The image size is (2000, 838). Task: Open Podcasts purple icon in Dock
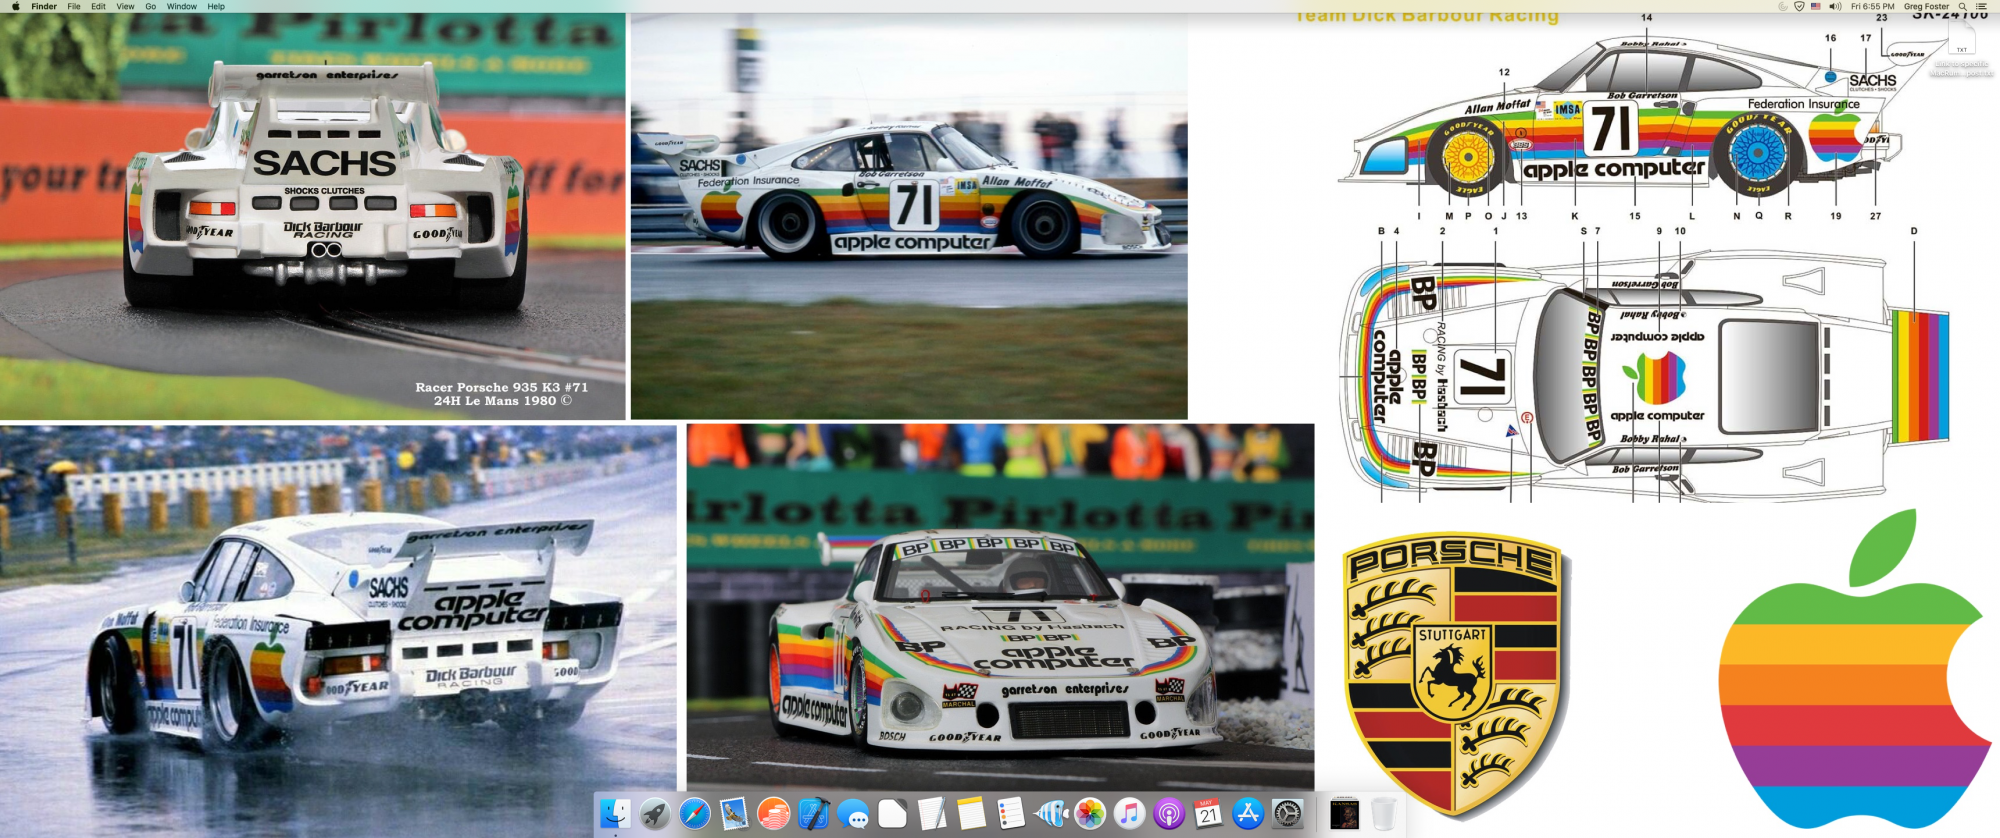(x=1169, y=813)
